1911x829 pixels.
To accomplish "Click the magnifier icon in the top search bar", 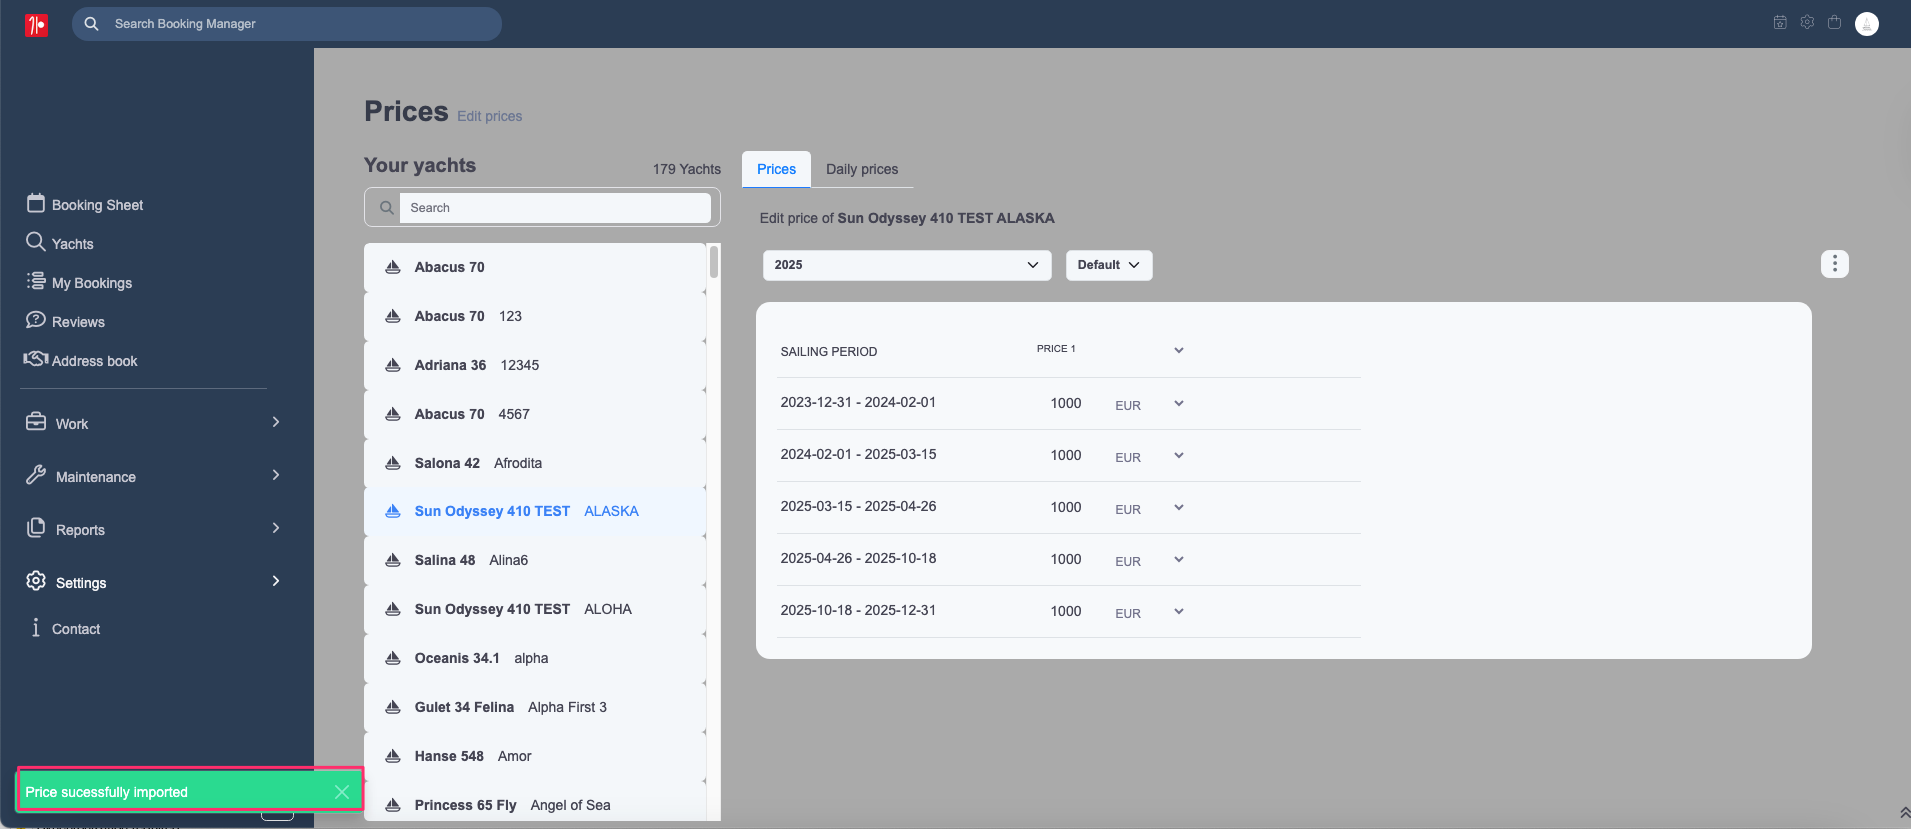I will [91, 24].
